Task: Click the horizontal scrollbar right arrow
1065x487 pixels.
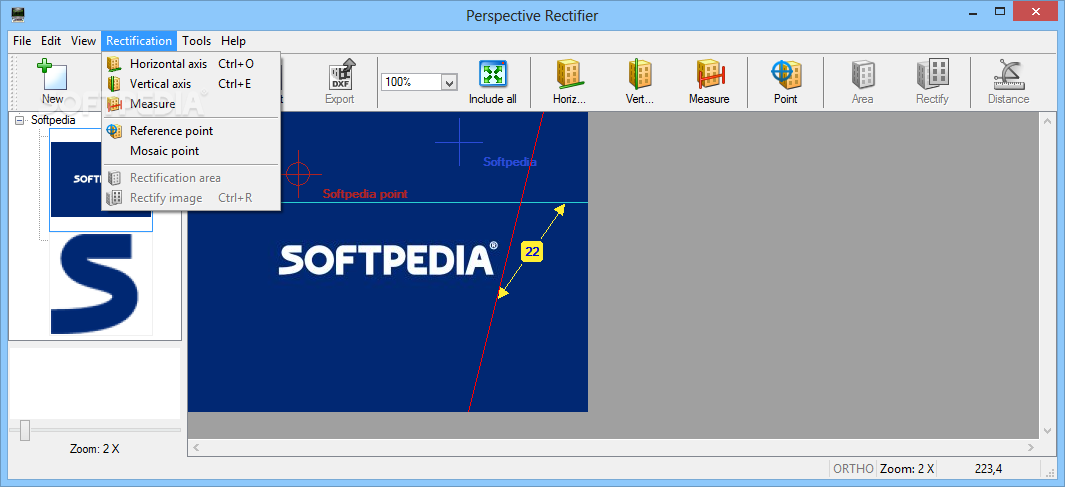Action: 1031,448
